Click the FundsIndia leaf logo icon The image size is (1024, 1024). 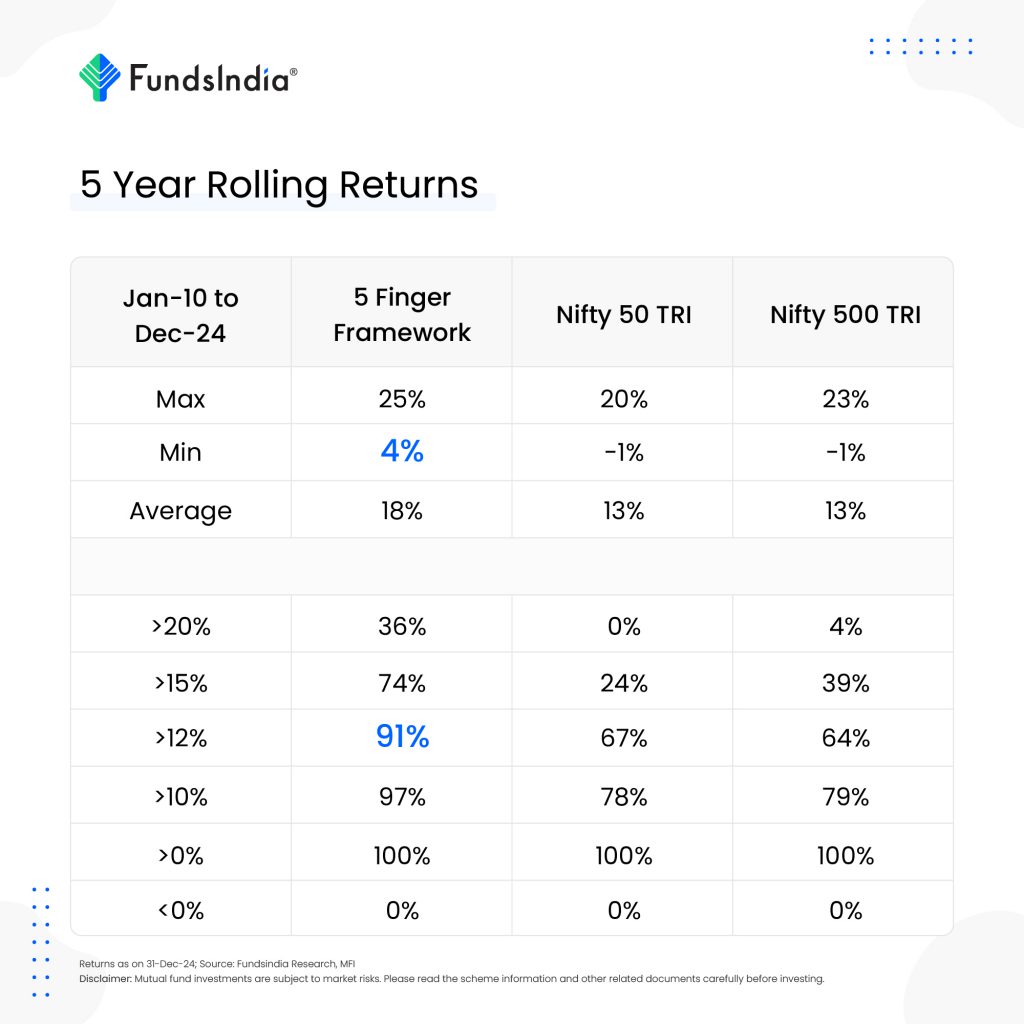pyautogui.click(x=99, y=78)
